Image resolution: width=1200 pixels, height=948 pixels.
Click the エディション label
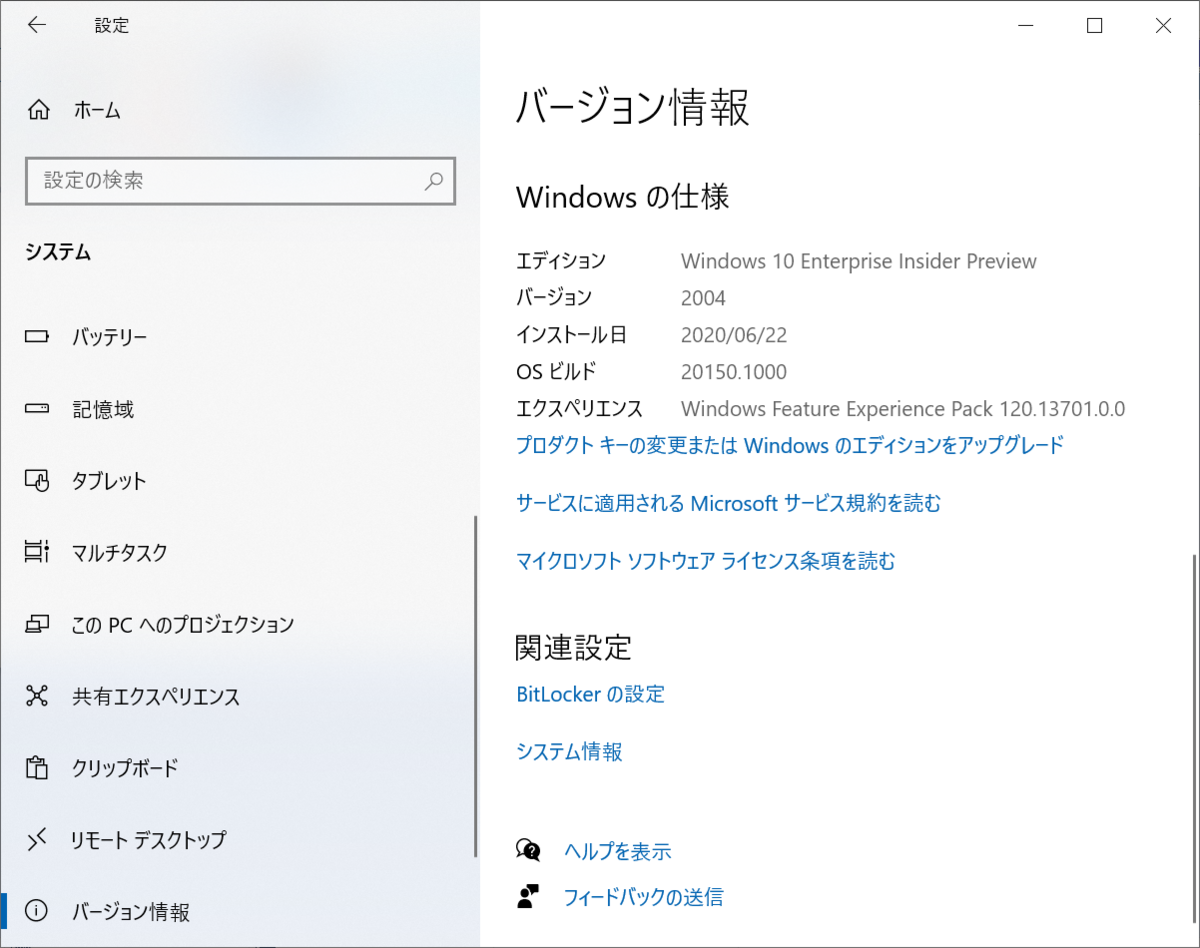coord(561,261)
